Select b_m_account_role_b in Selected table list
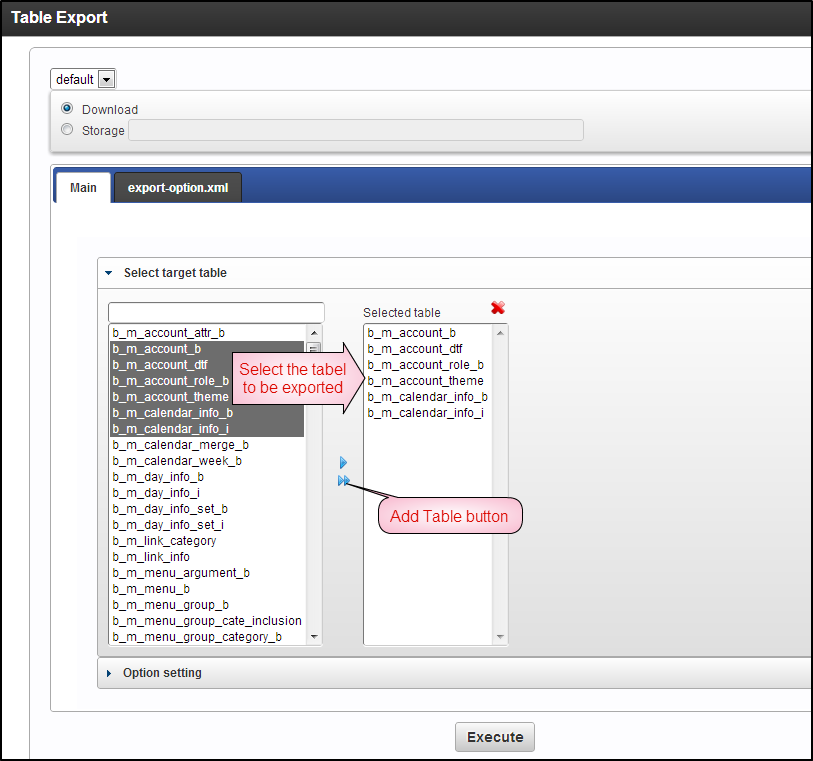The width and height of the screenshot is (813, 761). click(425, 365)
